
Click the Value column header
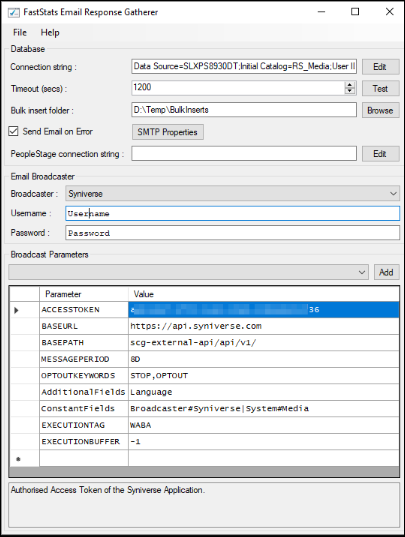(264, 294)
